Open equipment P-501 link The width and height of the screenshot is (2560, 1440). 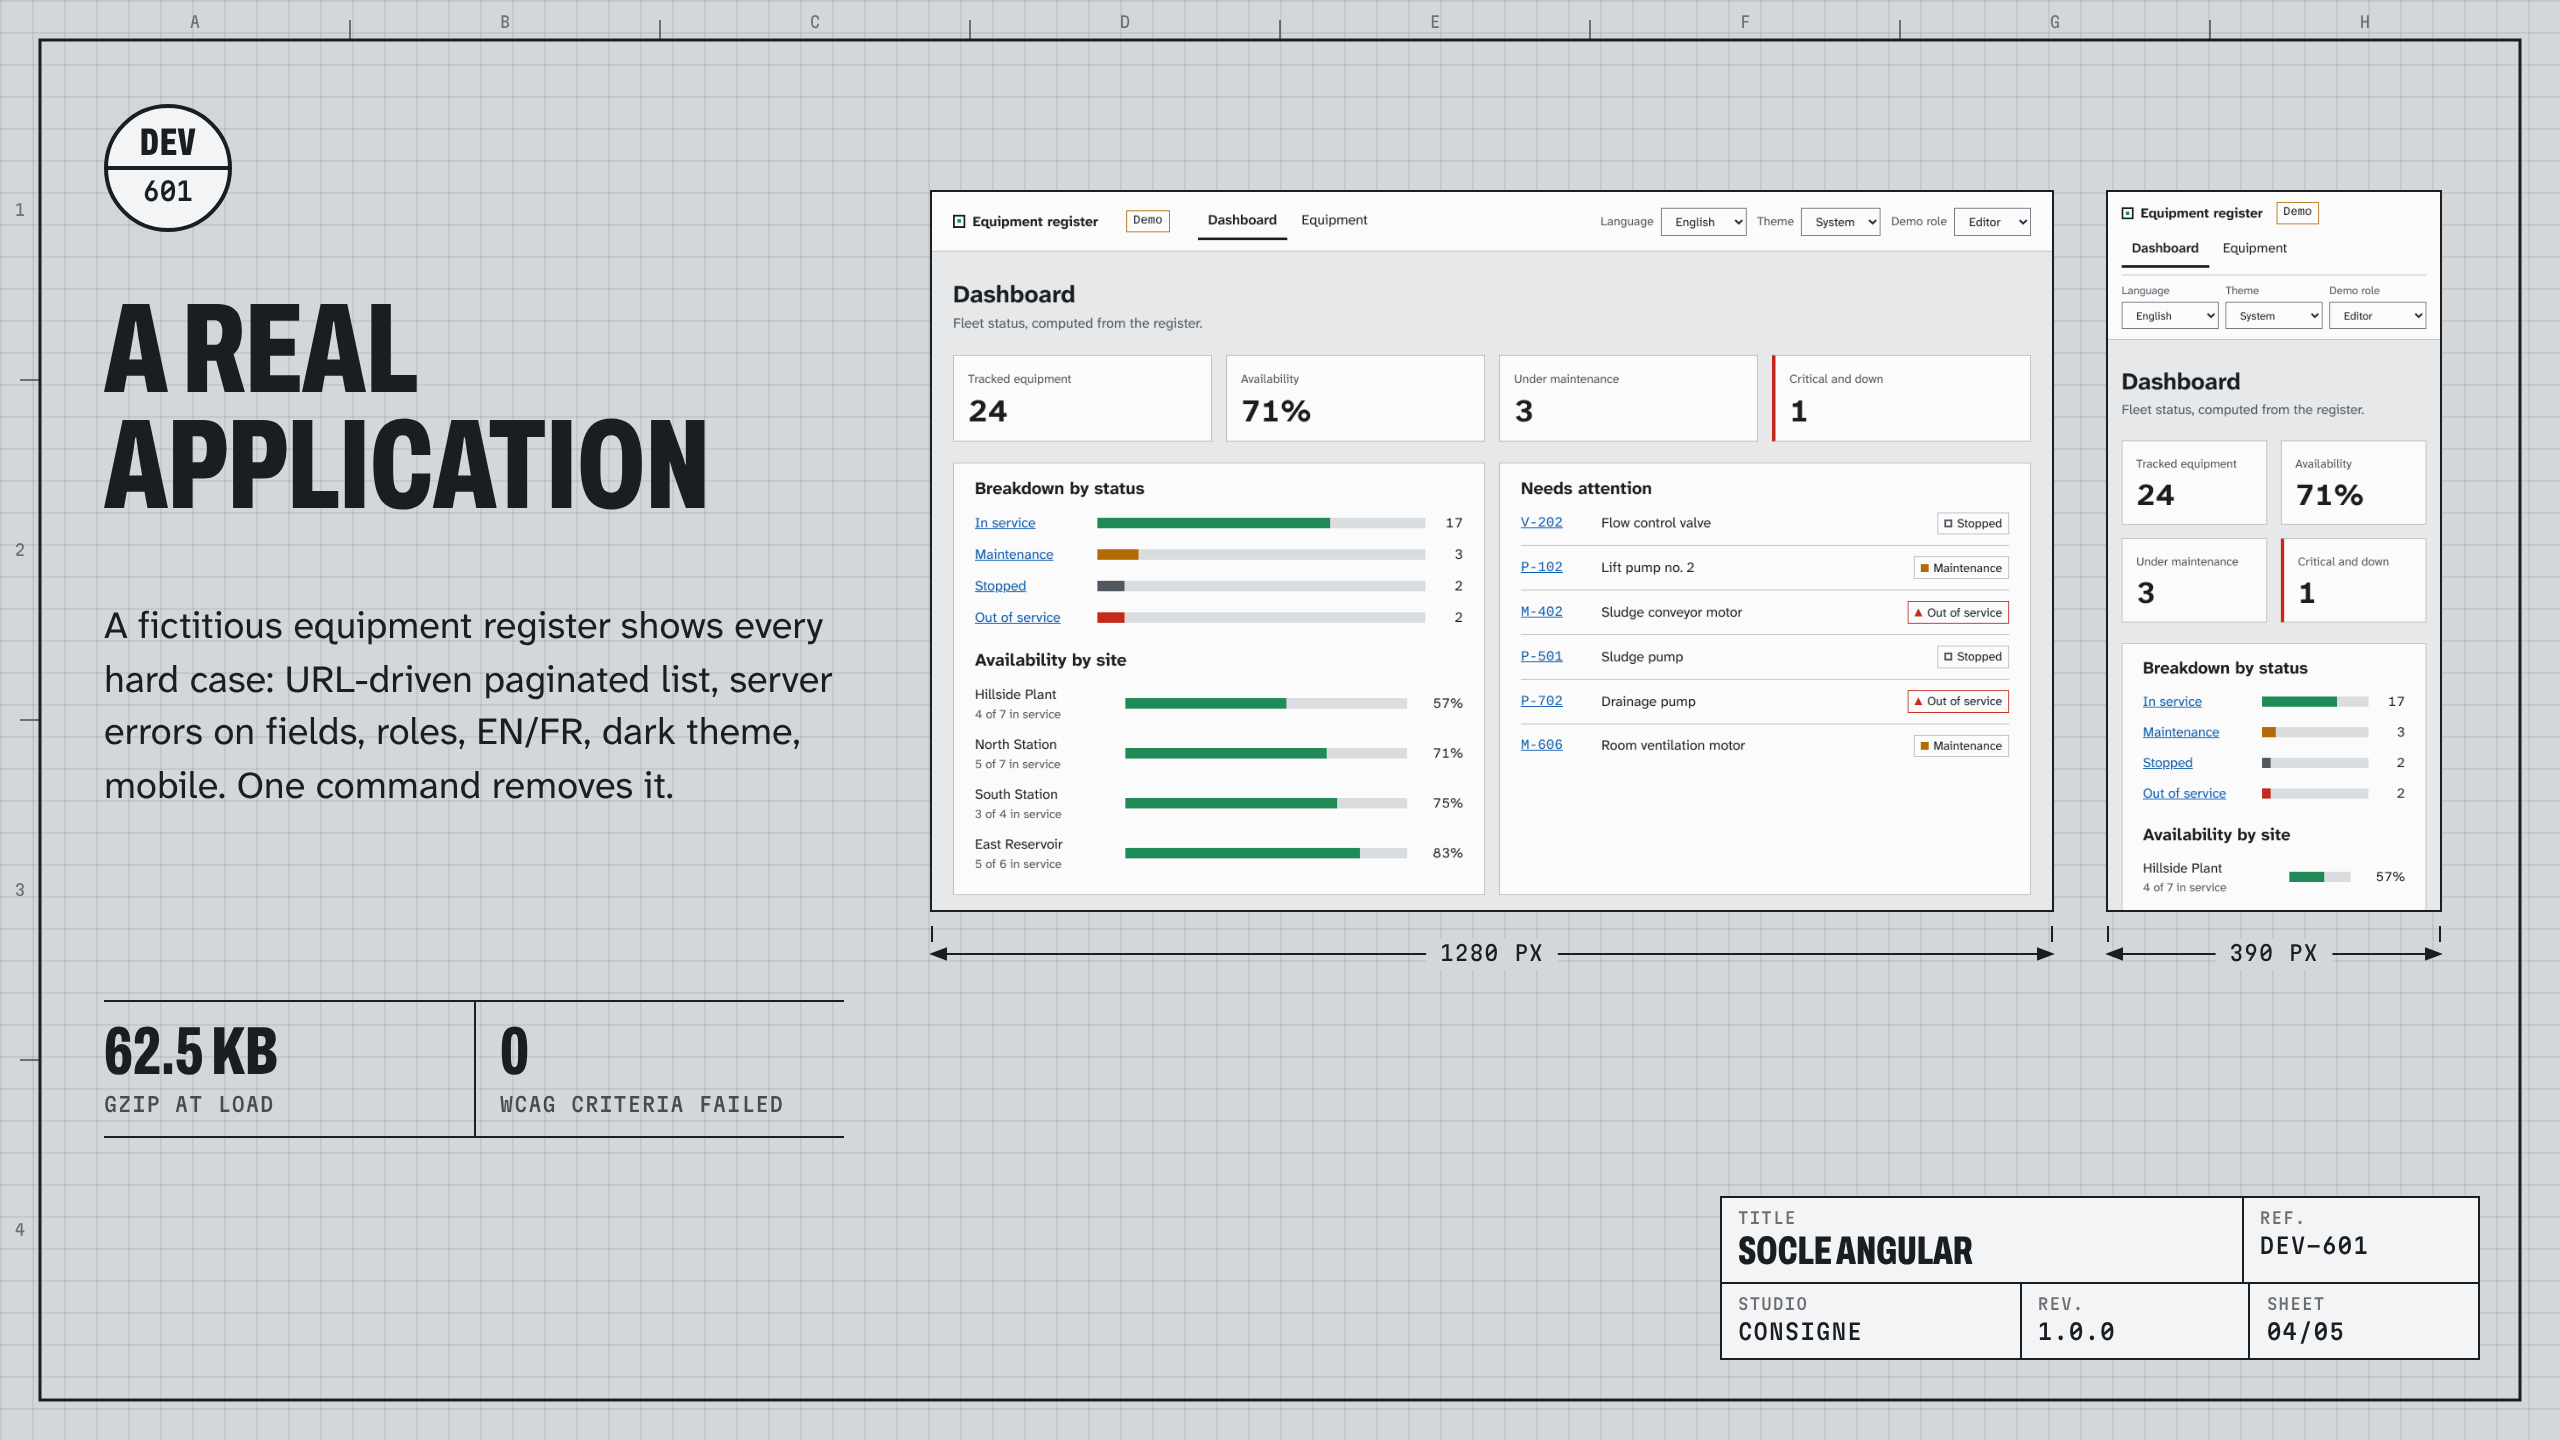click(x=1541, y=657)
